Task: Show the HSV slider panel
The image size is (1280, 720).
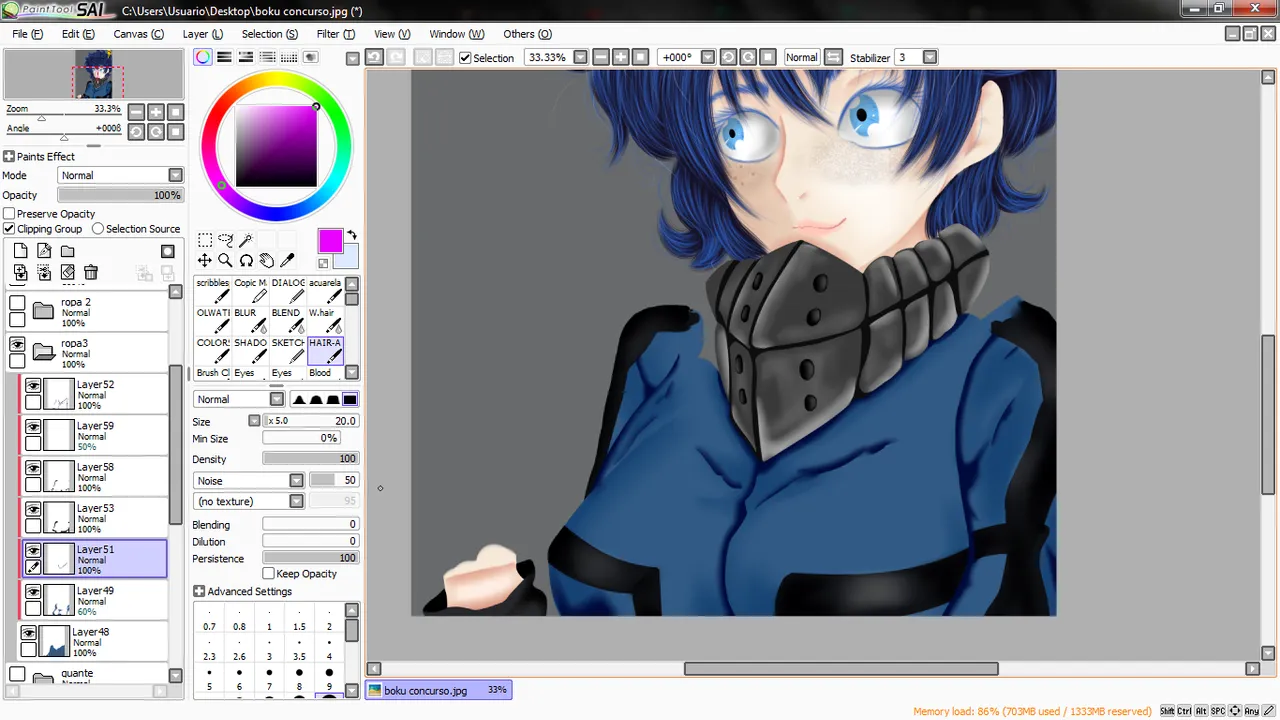Action: pyautogui.click(x=245, y=57)
